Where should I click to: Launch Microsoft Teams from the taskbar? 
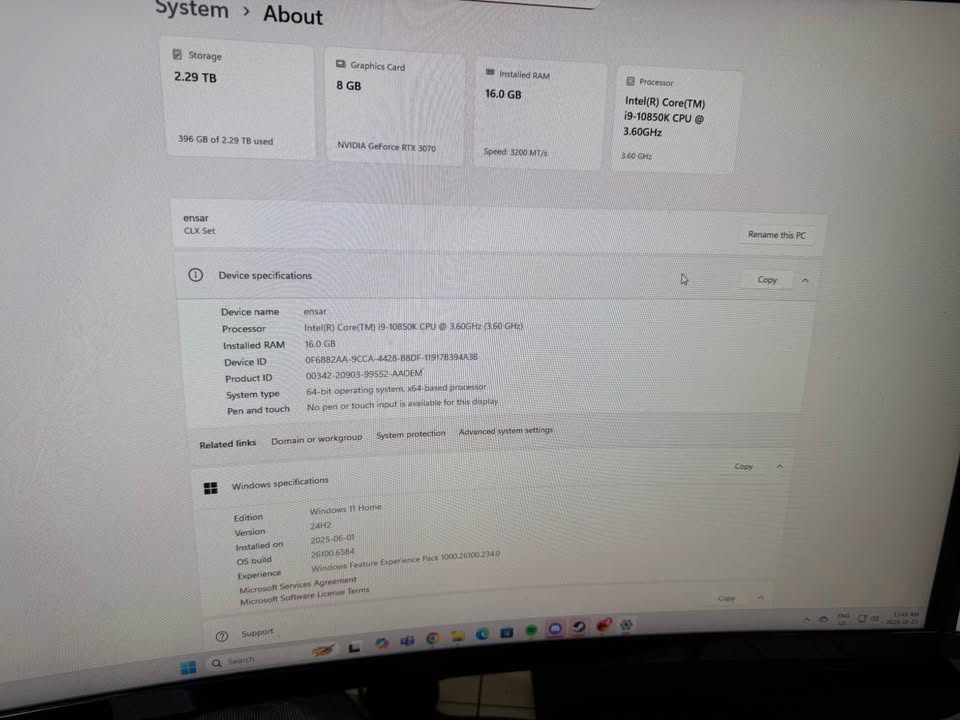407,640
